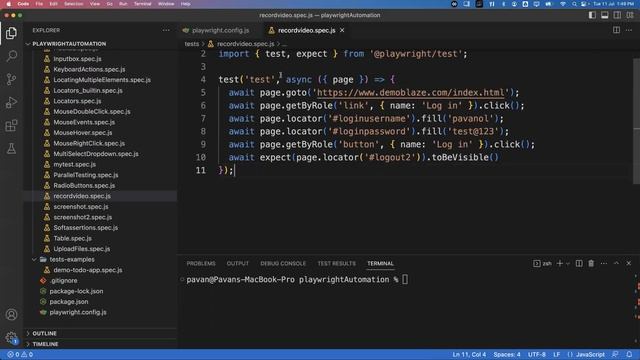
Task: Open screenshot2.spec.js file
Action: (x=82, y=217)
